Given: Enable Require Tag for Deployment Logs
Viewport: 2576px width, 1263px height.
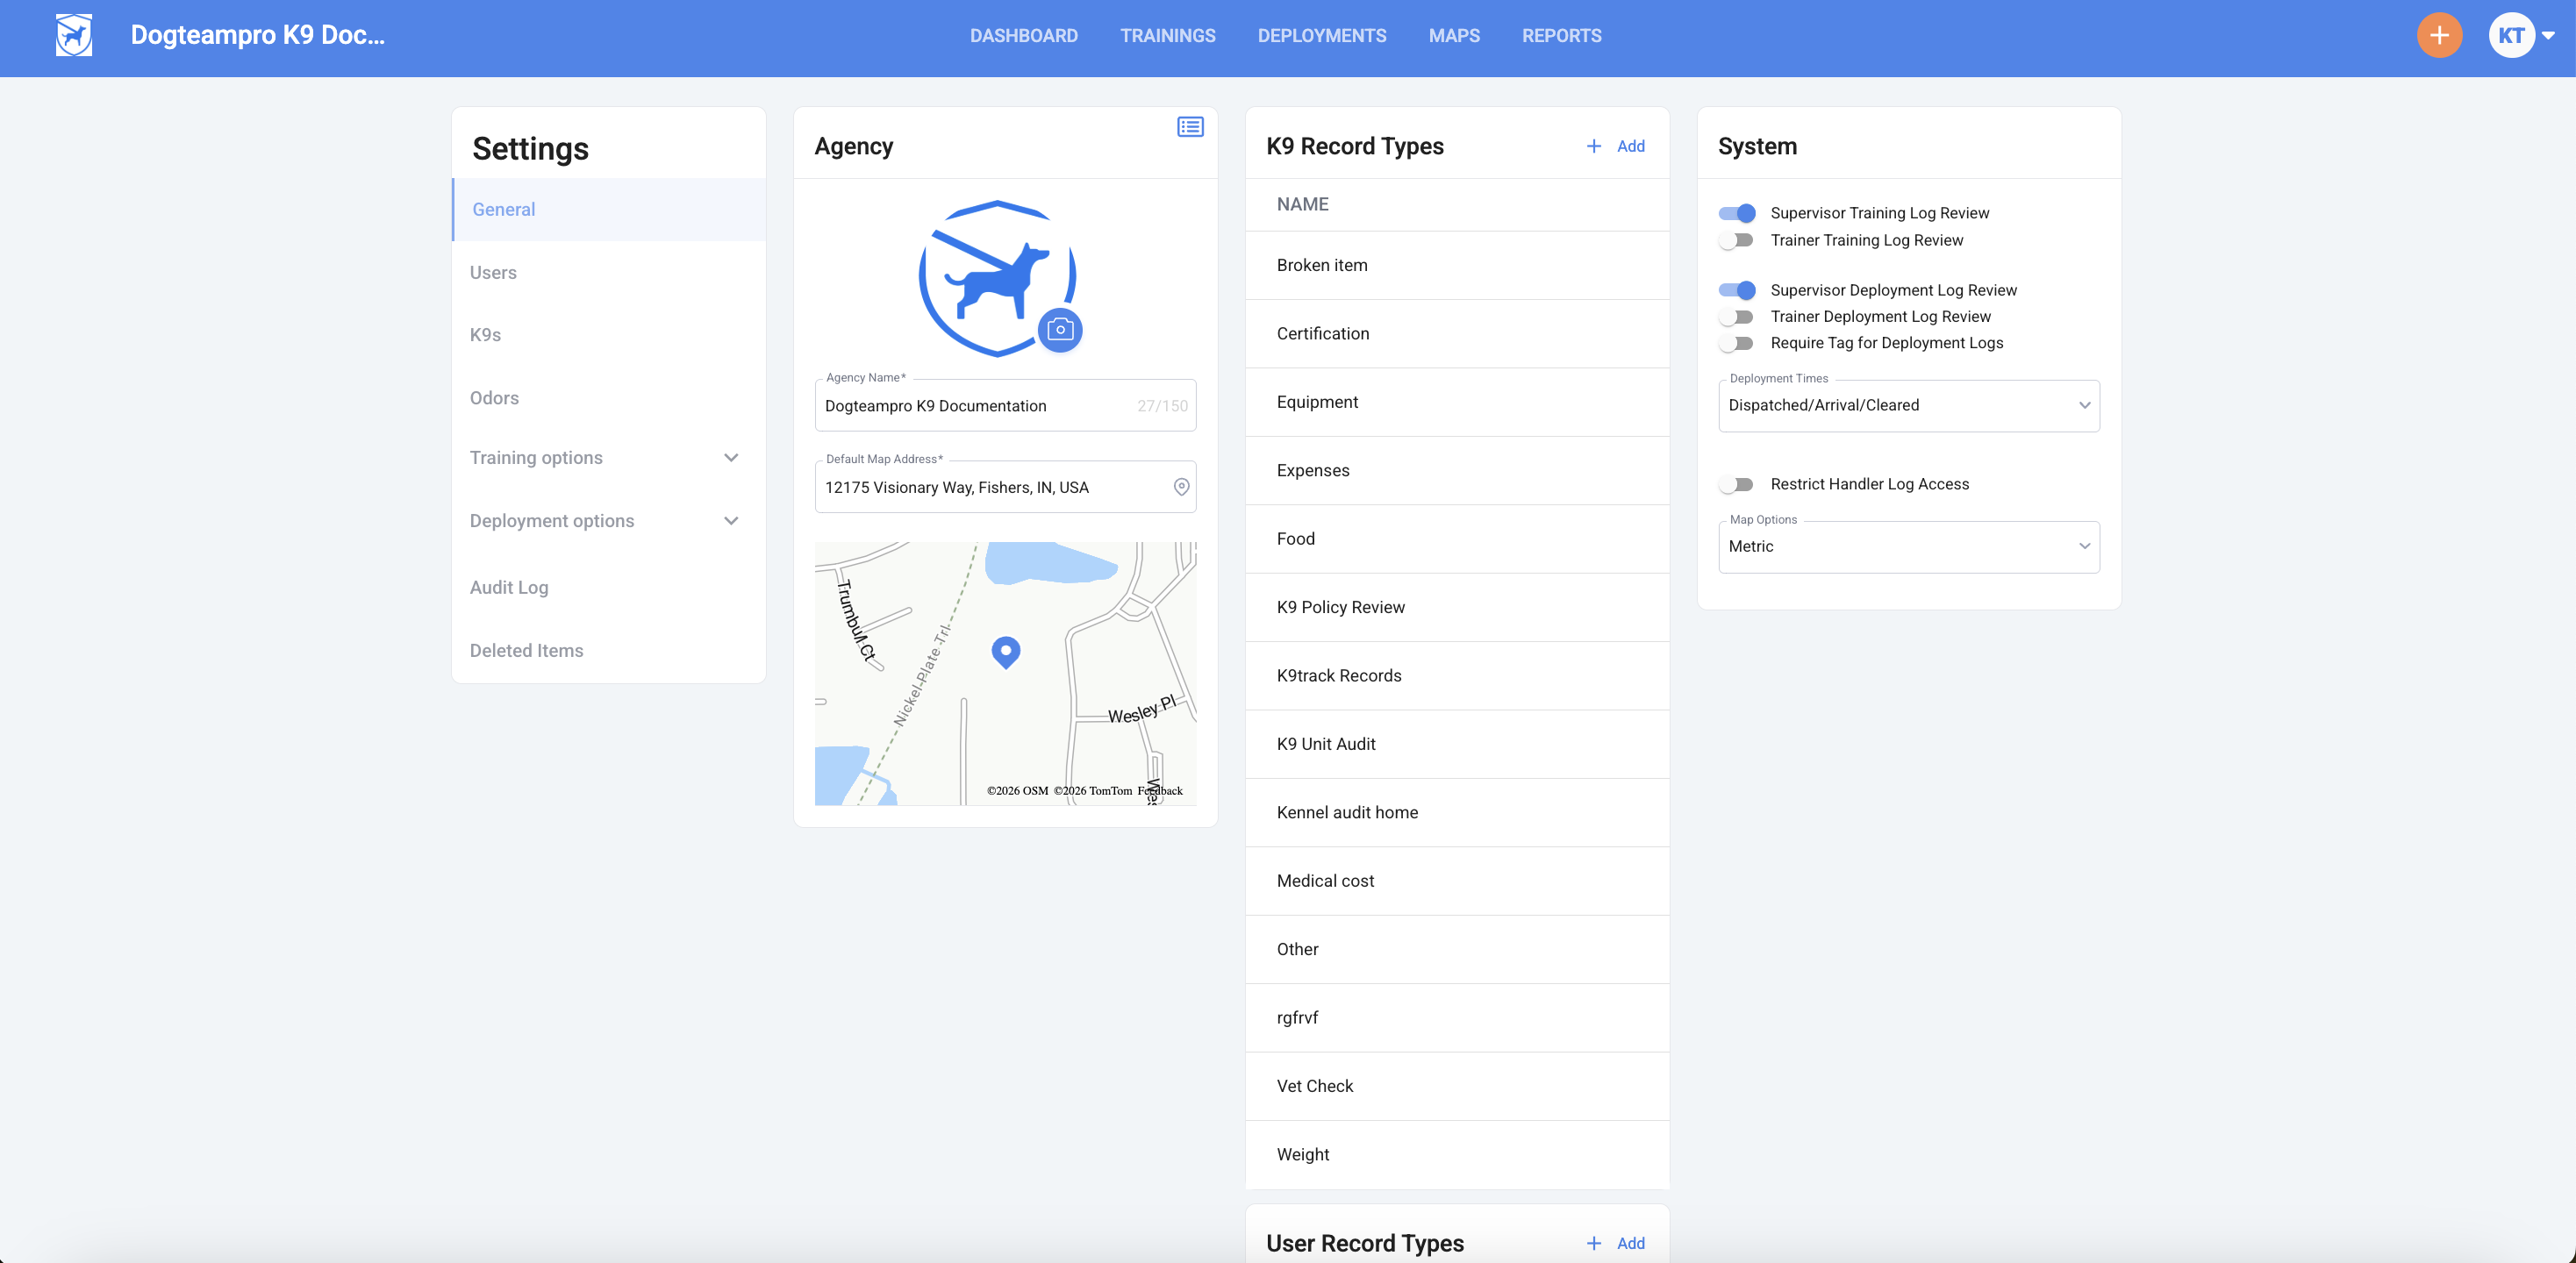Looking at the screenshot, I should (x=1737, y=343).
